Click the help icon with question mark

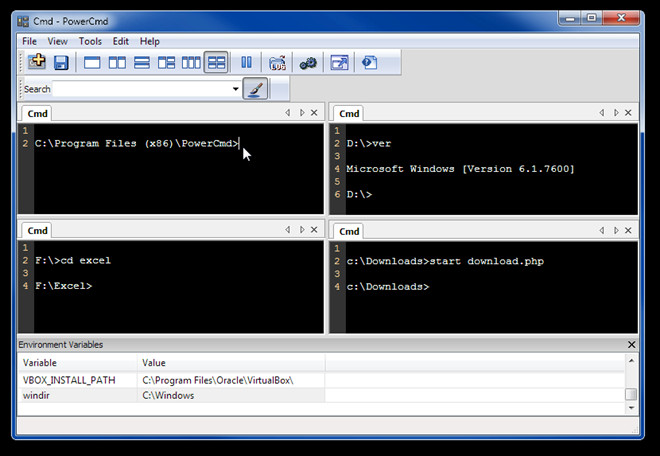pyautogui.click(x=369, y=63)
